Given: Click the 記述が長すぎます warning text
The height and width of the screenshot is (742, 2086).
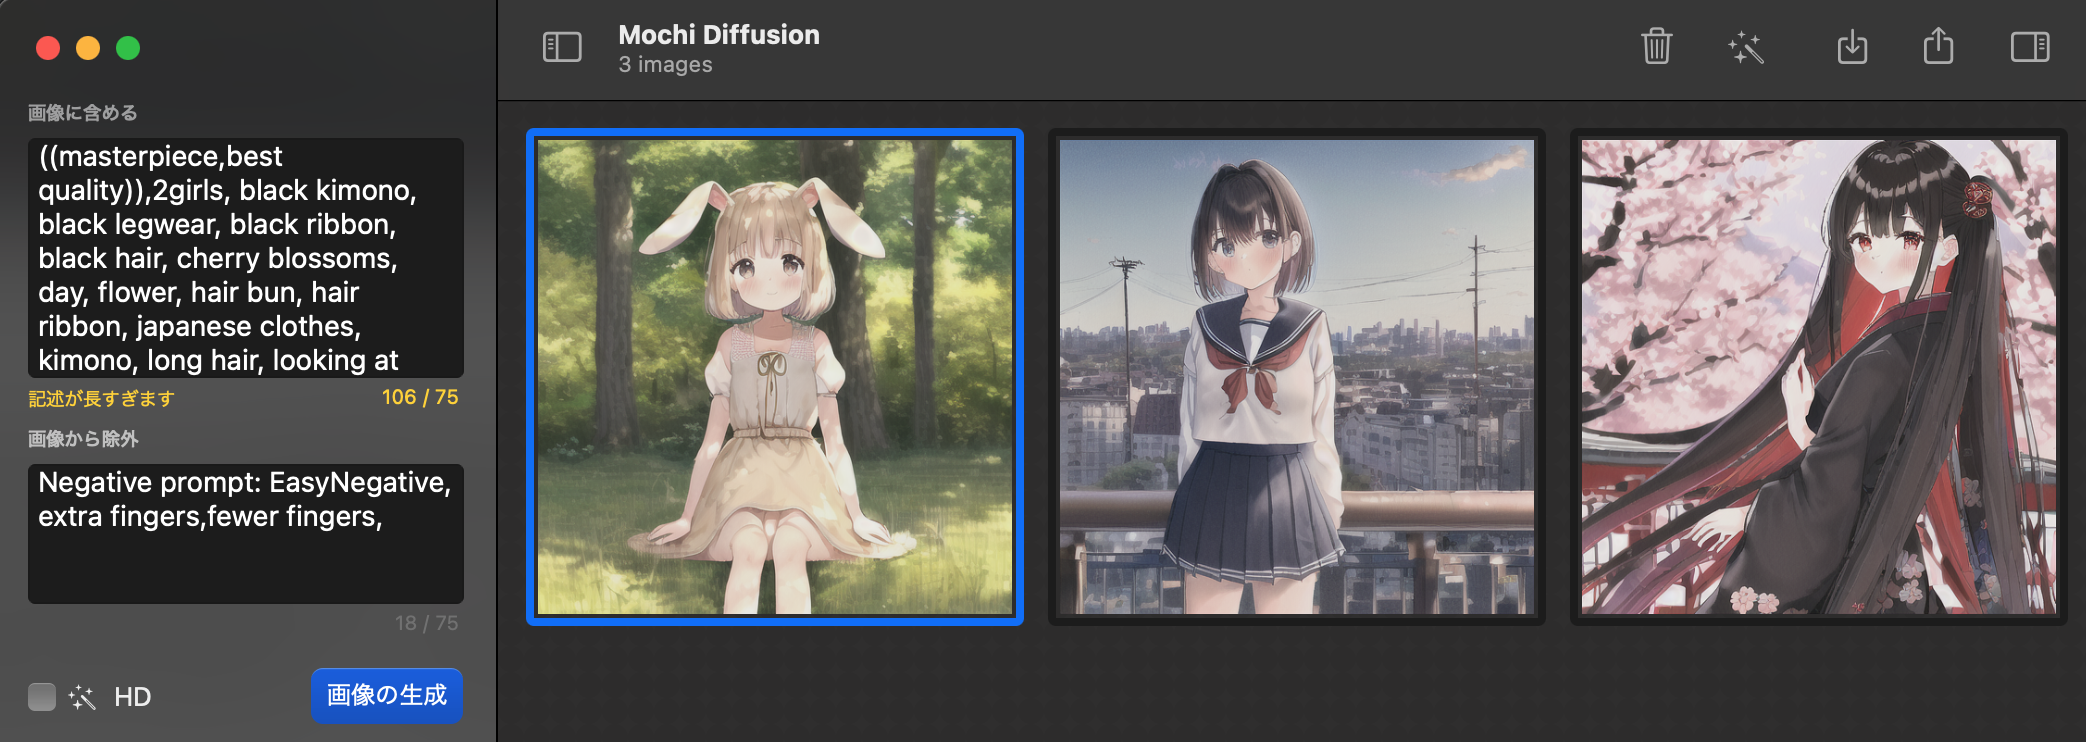Looking at the screenshot, I should pos(101,399).
